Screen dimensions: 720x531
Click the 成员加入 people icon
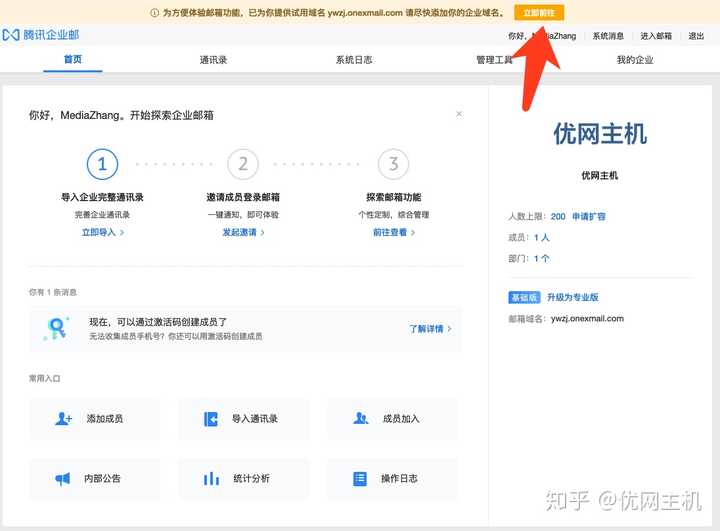coord(360,418)
